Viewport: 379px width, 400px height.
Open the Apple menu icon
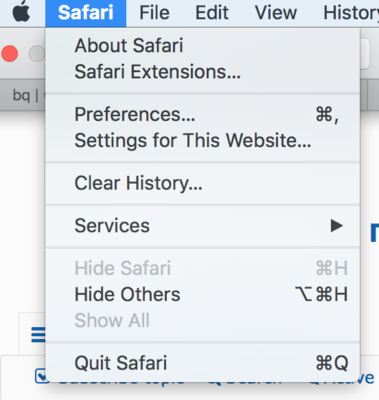click(21, 12)
